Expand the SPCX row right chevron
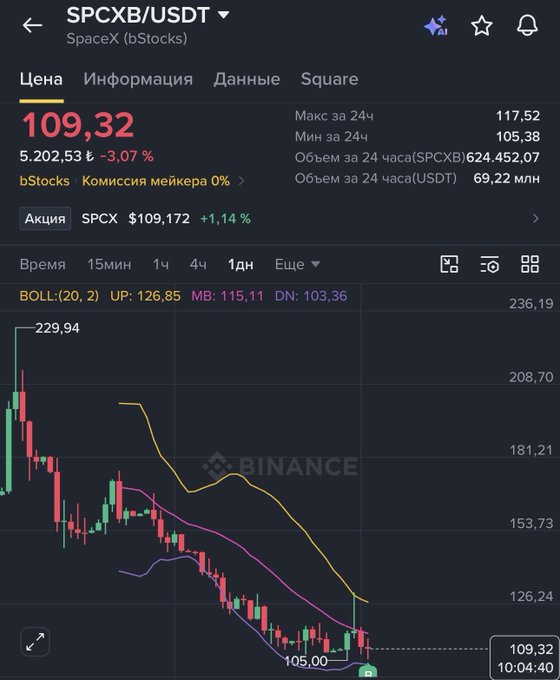The width and height of the screenshot is (560, 680). tap(536, 219)
